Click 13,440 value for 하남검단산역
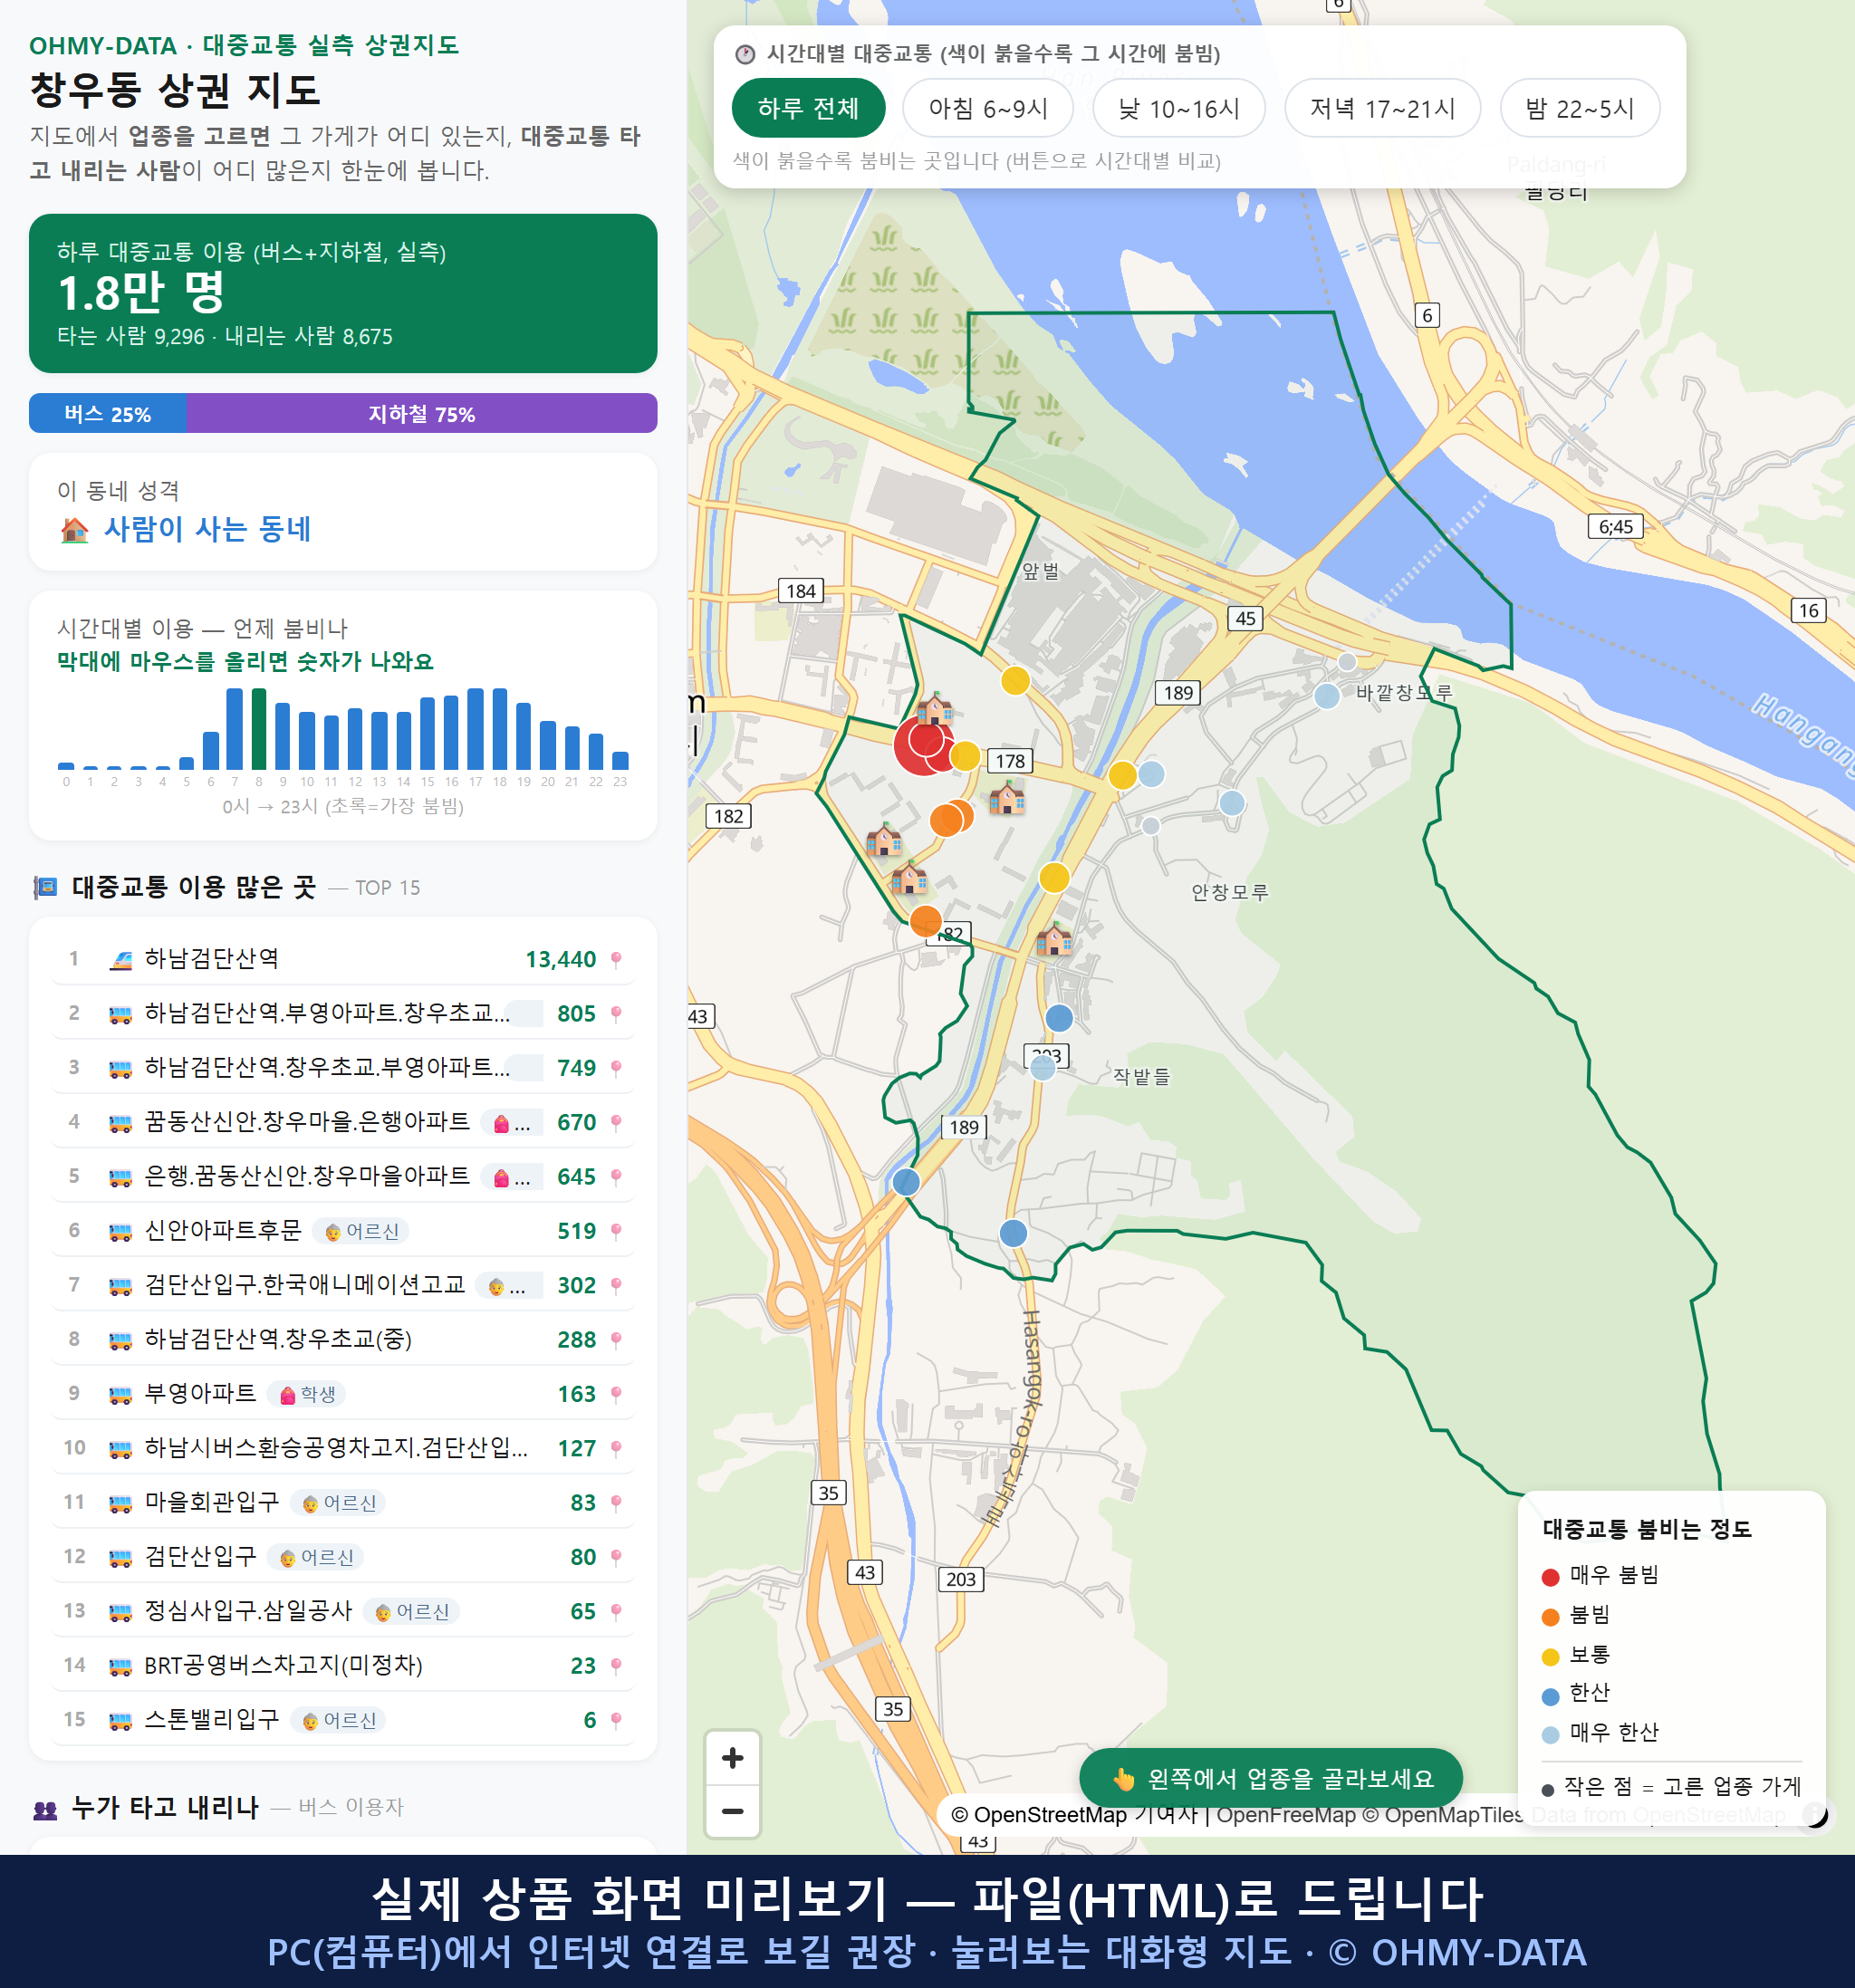 pyautogui.click(x=560, y=960)
